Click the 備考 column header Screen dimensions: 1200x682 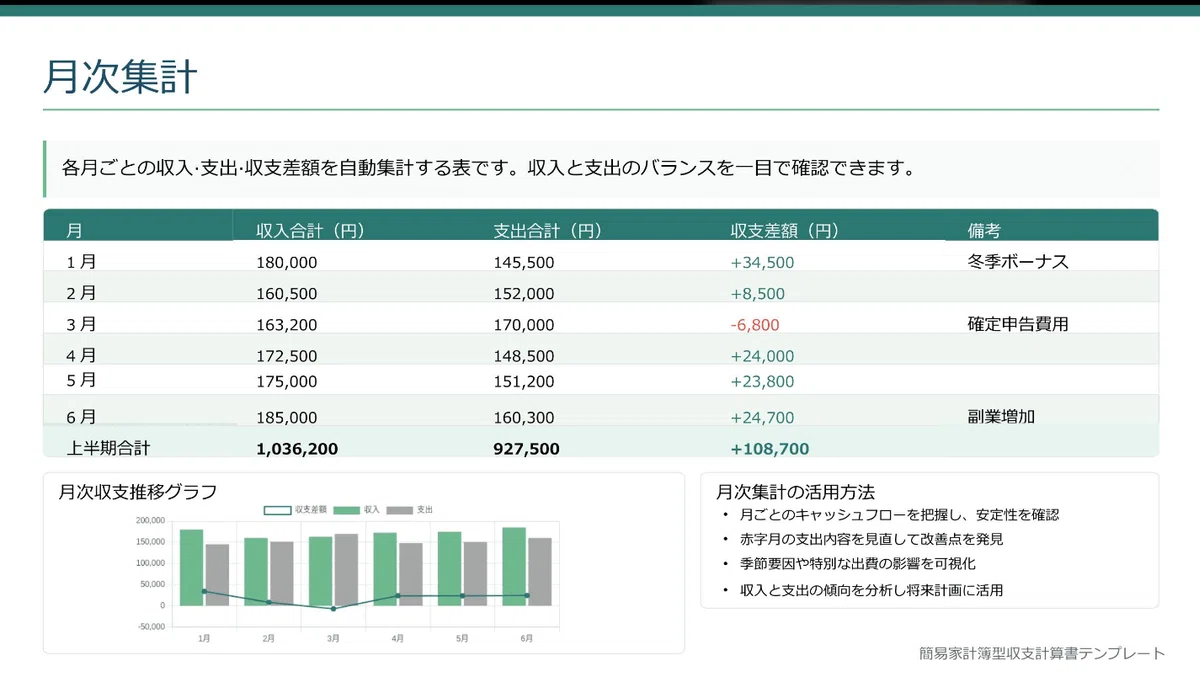pos(984,231)
